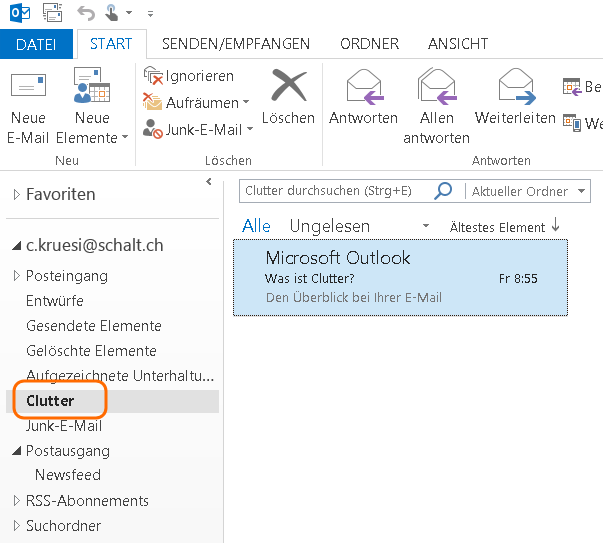This screenshot has width=603, height=543.
Task: Switch to the SENDEN/EMPFANGEN tab
Action: click(235, 44)
